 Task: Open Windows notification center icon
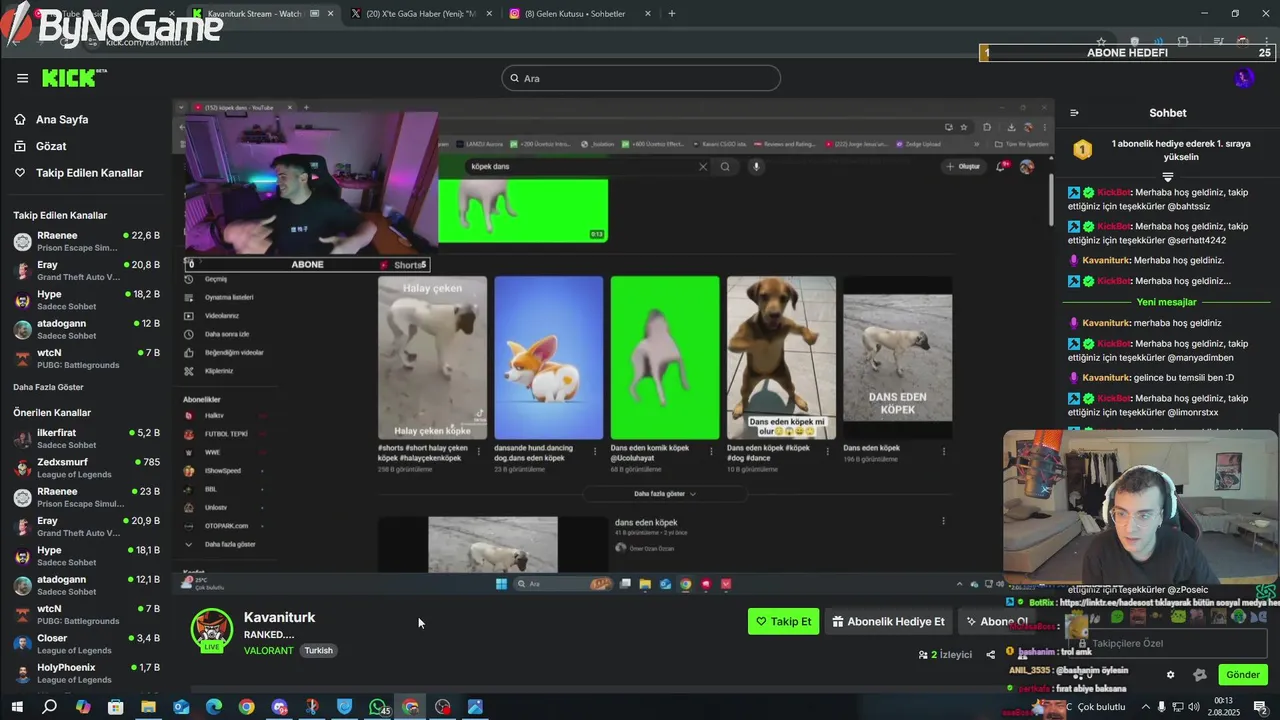click(x=1260, y=707)
